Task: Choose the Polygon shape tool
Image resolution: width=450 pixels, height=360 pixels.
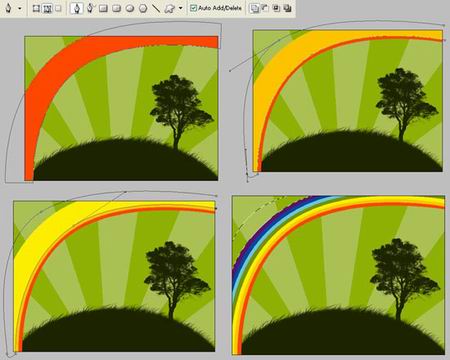Action: (143, 8)
